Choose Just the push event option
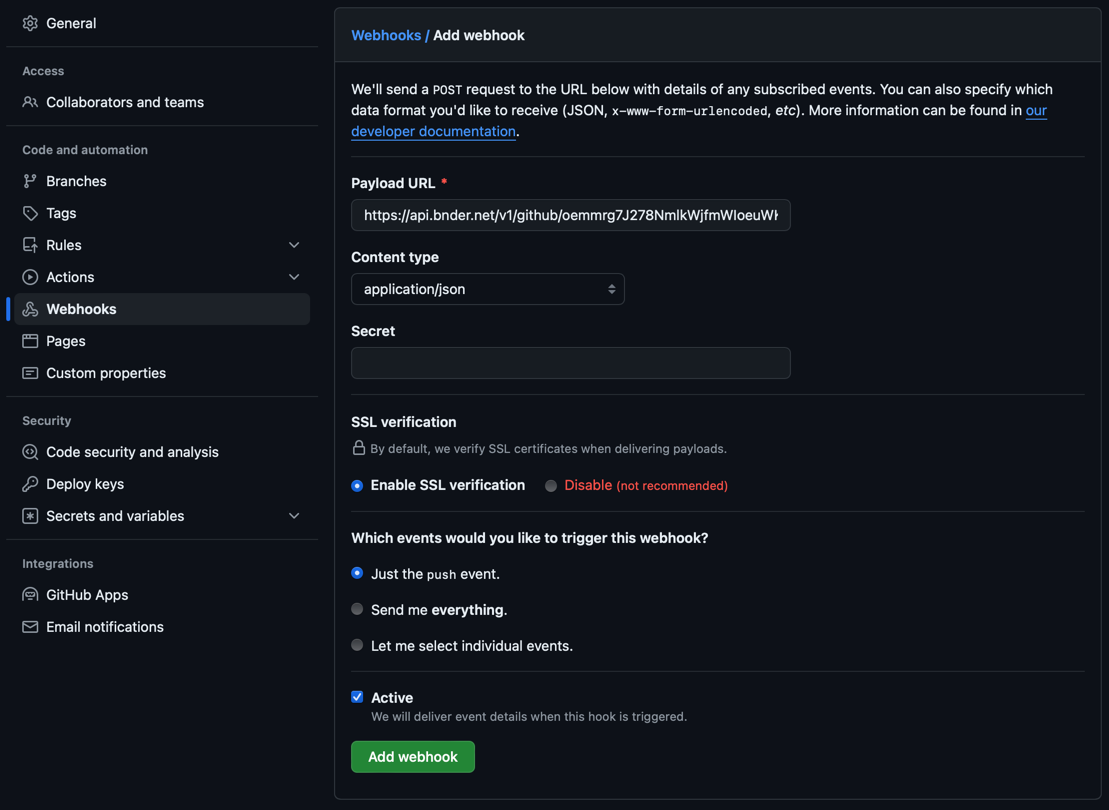Viewport: 1109px width, 810px height. tap(357, 573)
